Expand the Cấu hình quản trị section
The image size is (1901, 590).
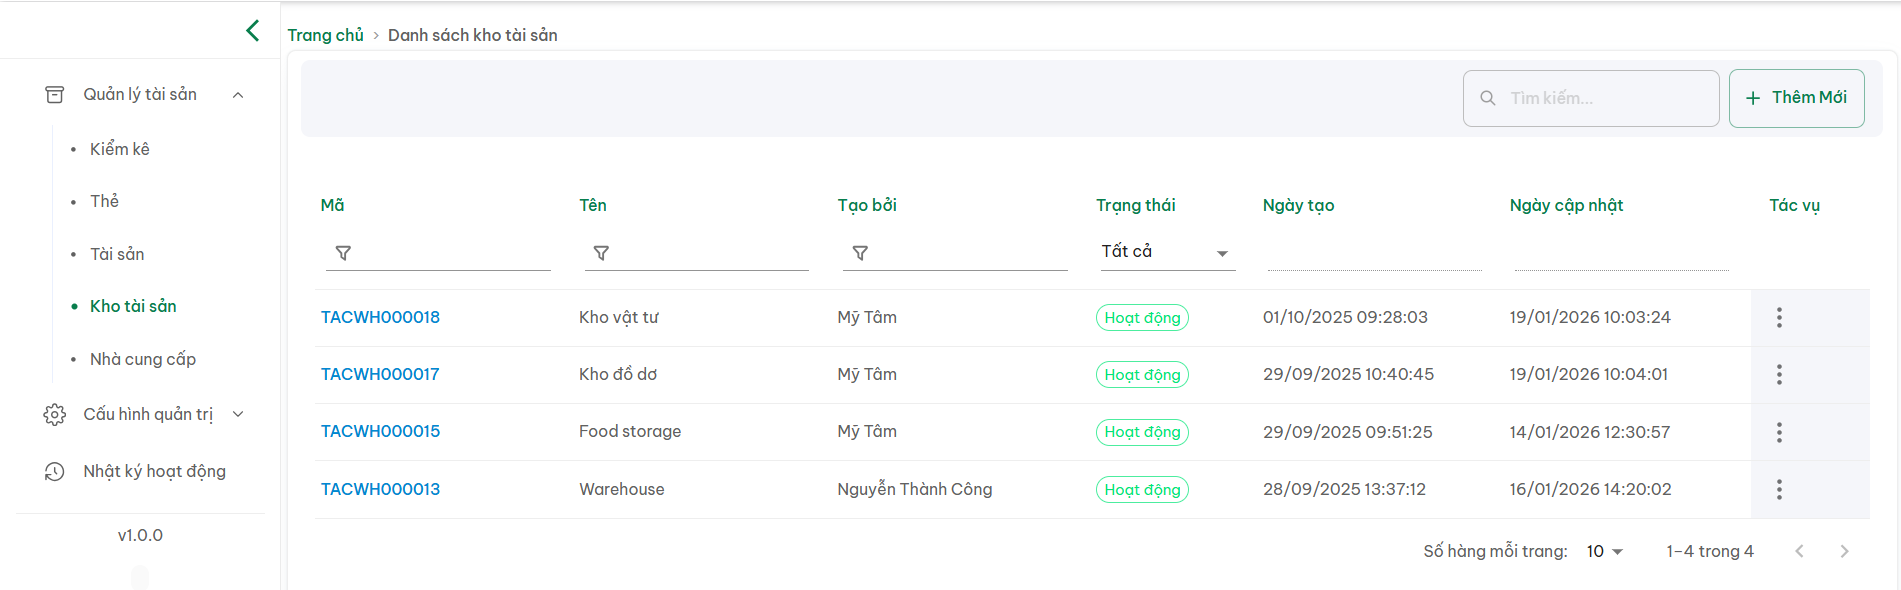(238, 414)
